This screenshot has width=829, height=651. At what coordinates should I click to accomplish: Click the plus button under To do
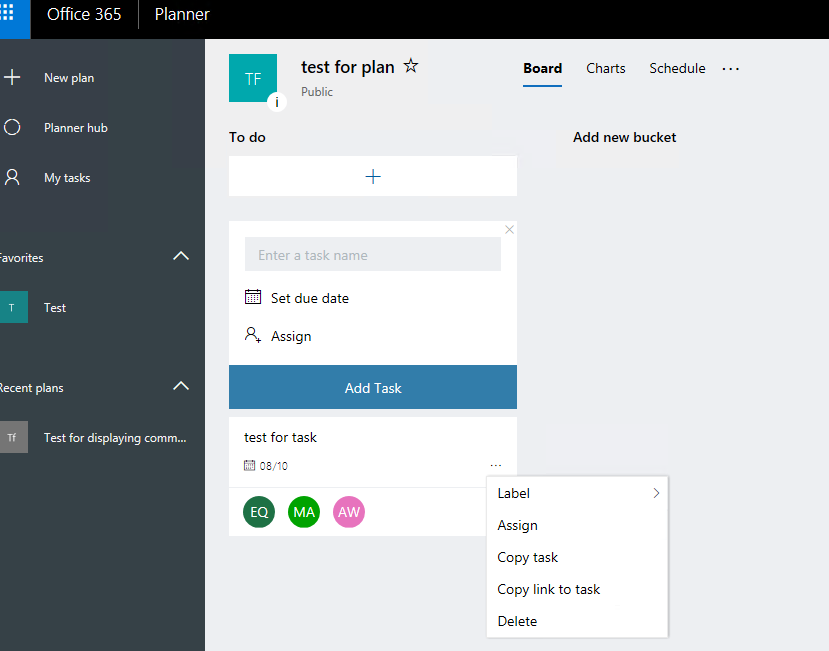[x=373, y=176]
